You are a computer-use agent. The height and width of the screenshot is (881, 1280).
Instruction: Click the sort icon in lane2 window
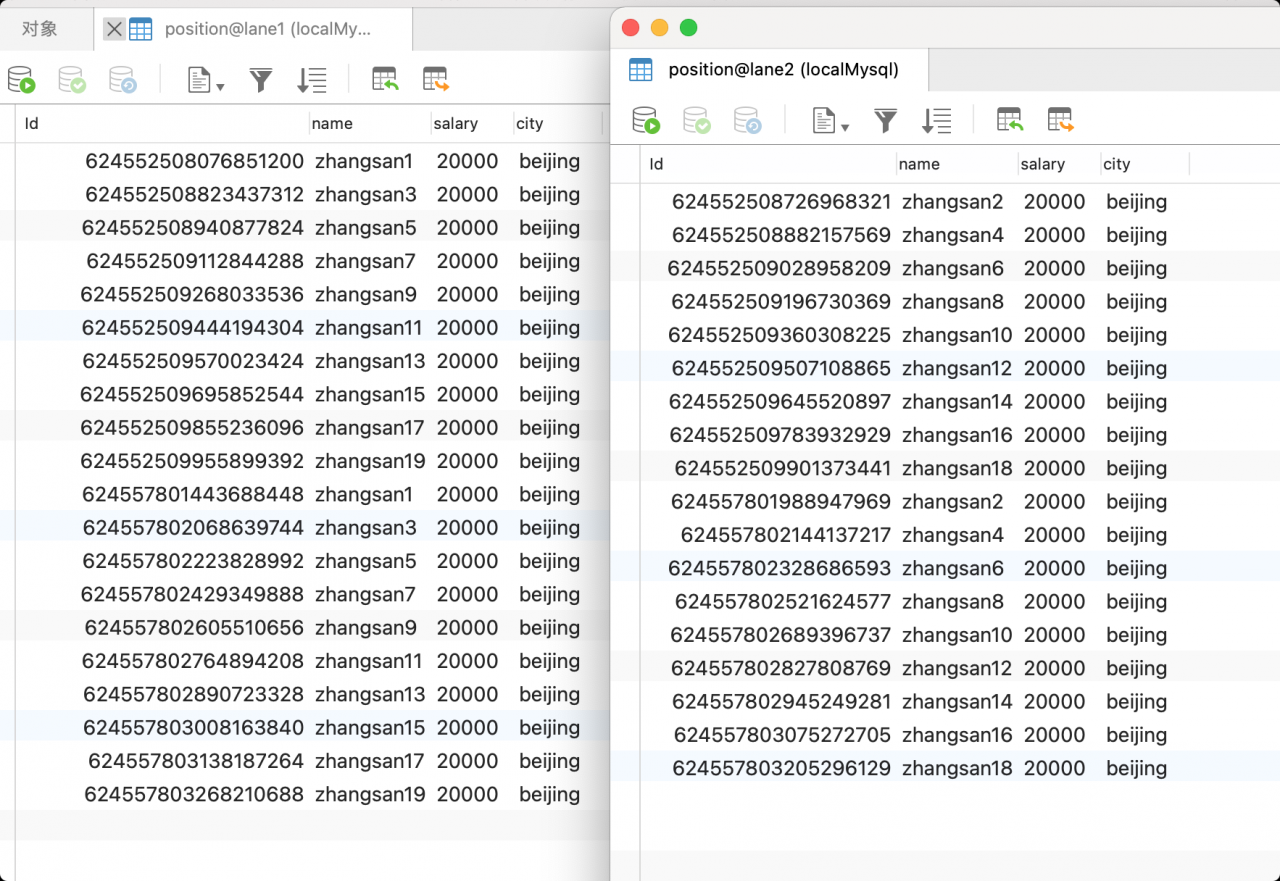pos(936,121)
